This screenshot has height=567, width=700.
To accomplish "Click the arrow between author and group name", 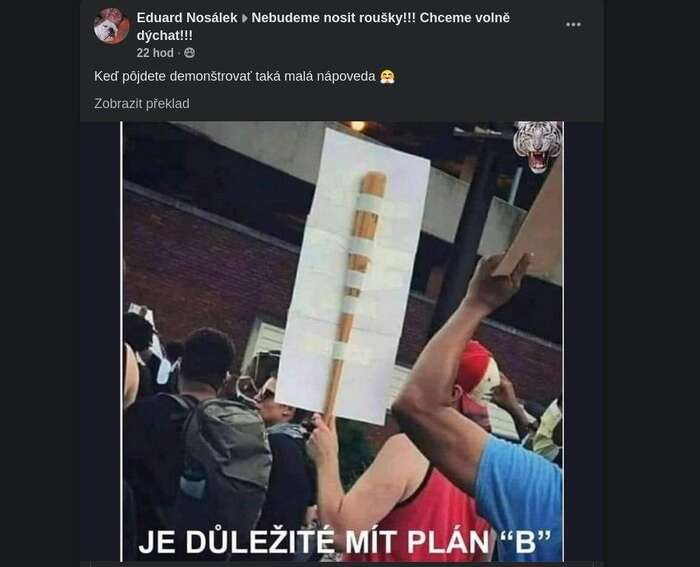I will [244, 18].
